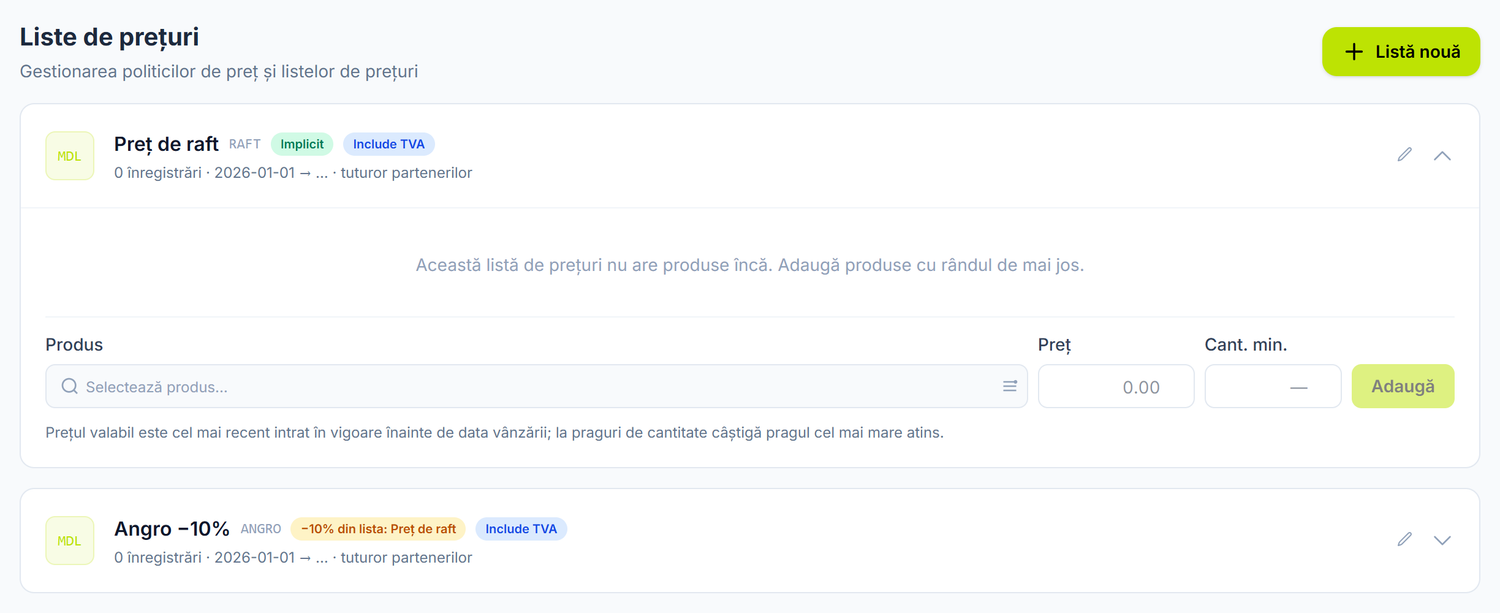Create a new list with Listă nouă
Screen dimensions: 1500x613
[x=1401, y=52]
